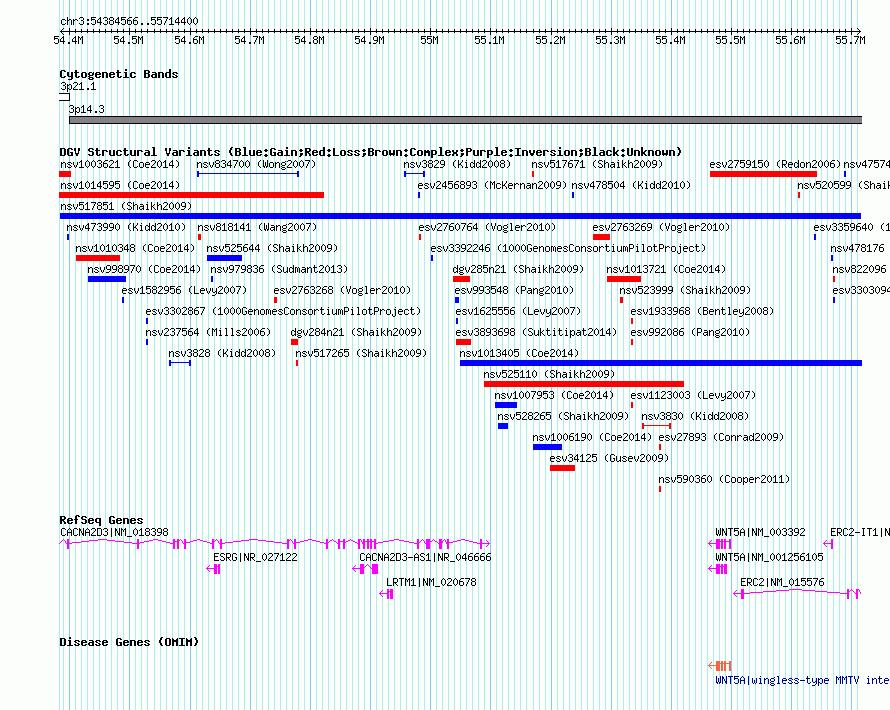Click the nsv1013405 (Coe2014) blue bar
Viewport: 890px width, 710px height.
pos(661,363)
